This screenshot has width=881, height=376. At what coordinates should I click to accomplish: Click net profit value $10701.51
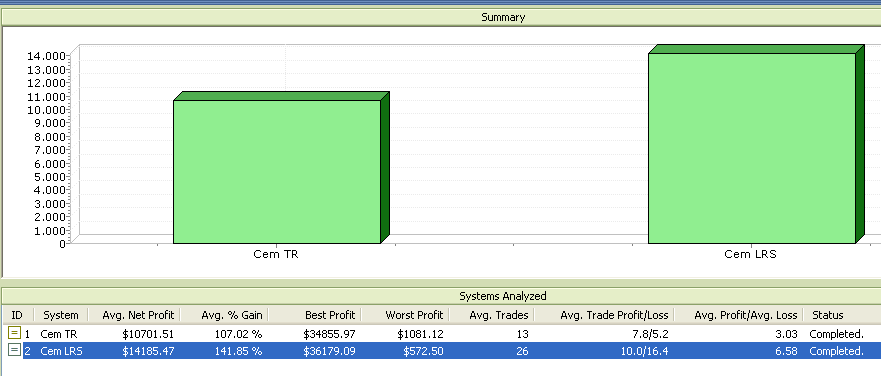(x=148, y=334)
